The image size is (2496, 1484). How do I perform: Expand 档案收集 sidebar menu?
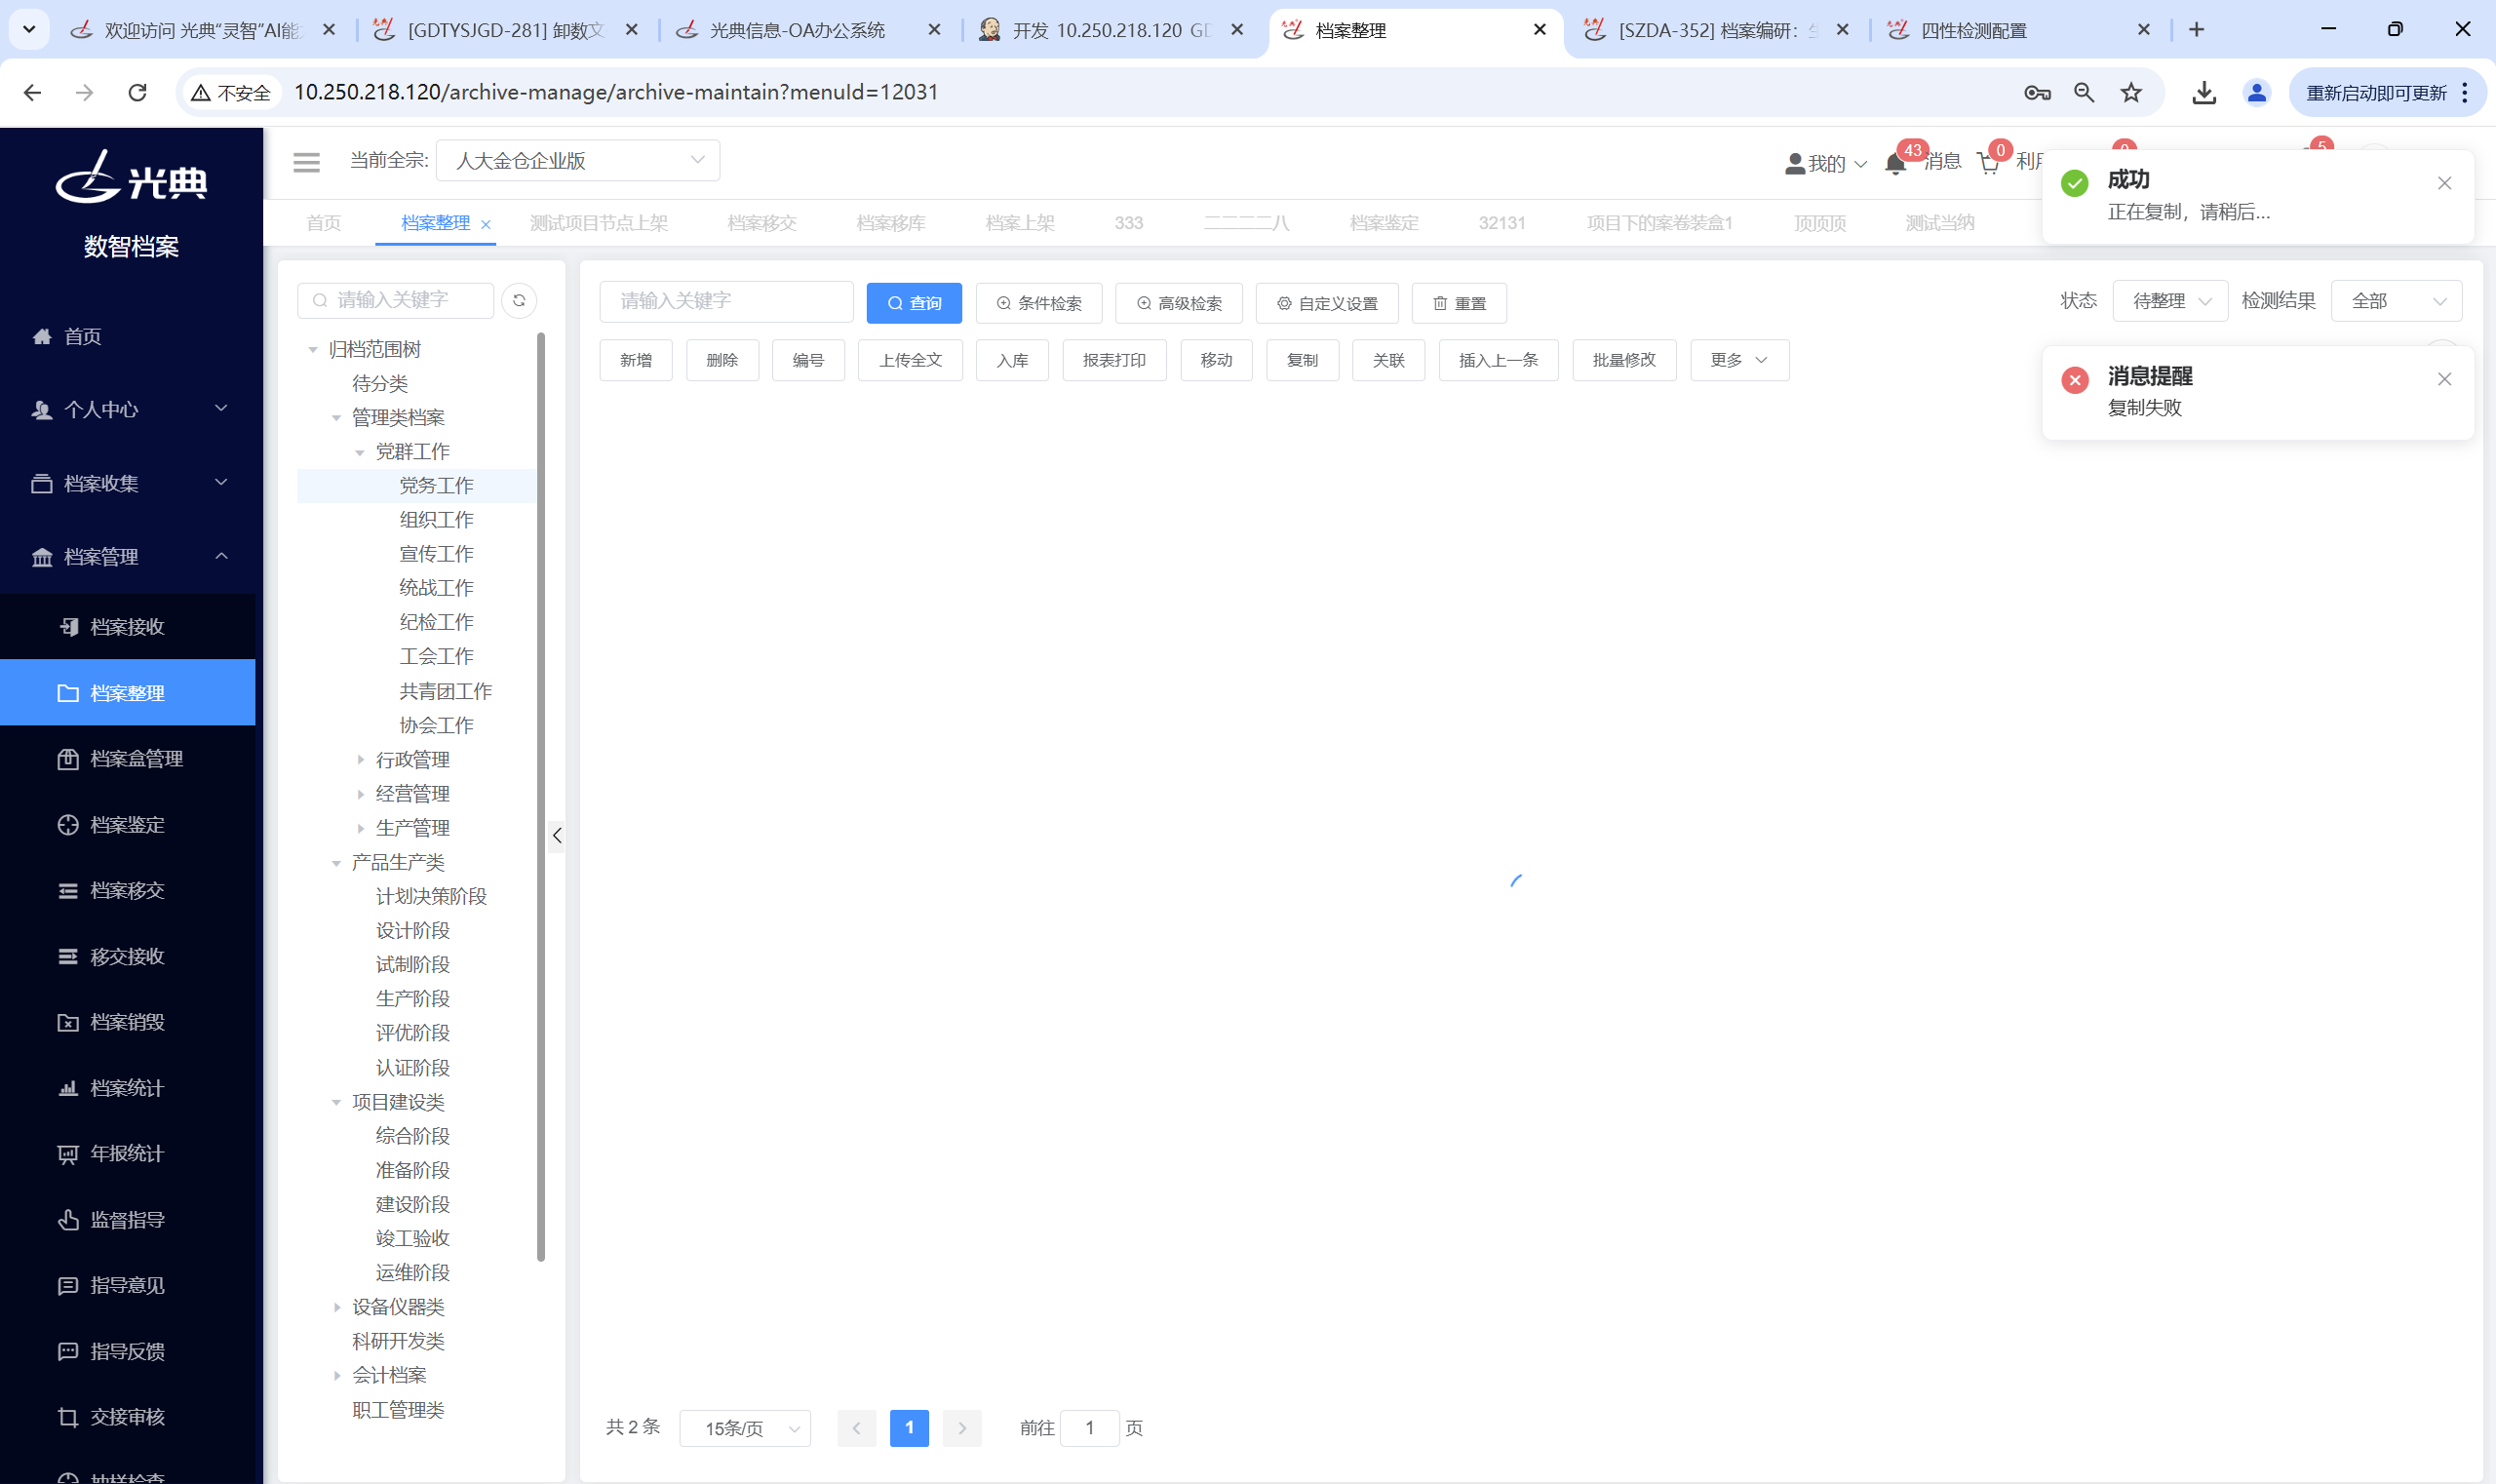click(128, 483)
